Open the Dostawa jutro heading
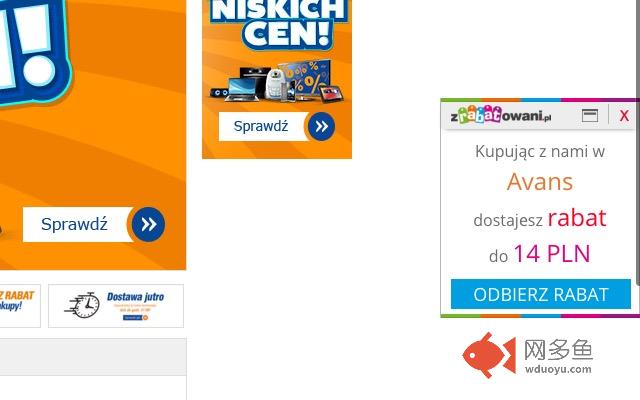 click(x=136, y=297)
